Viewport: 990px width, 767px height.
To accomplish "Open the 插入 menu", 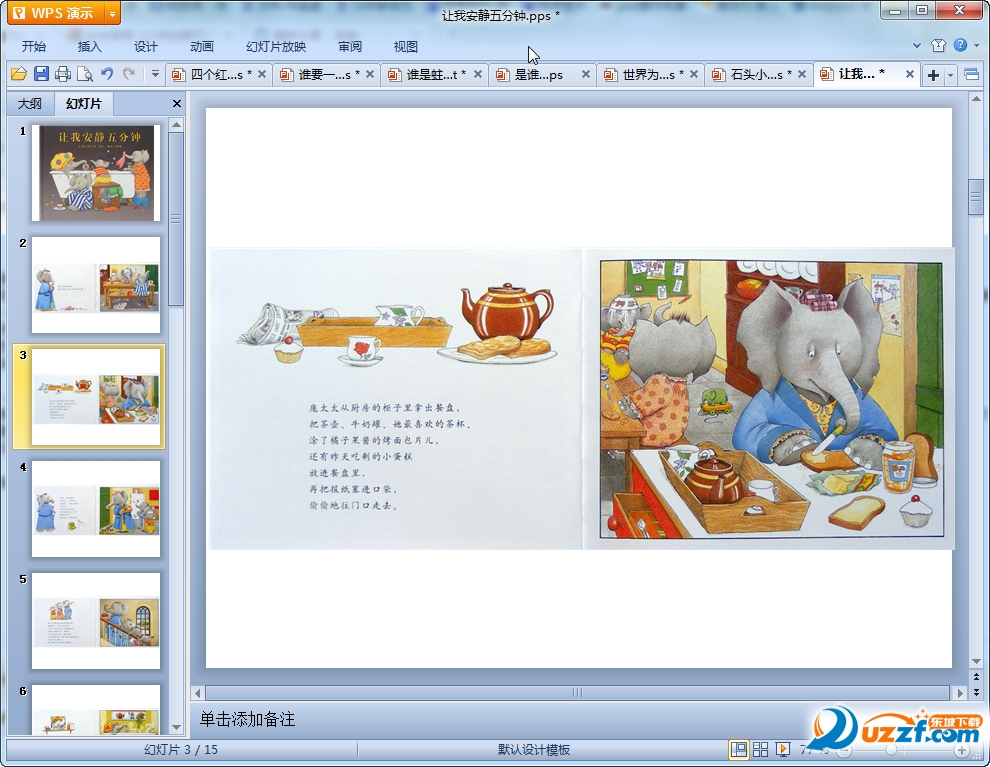I will 89,47.
